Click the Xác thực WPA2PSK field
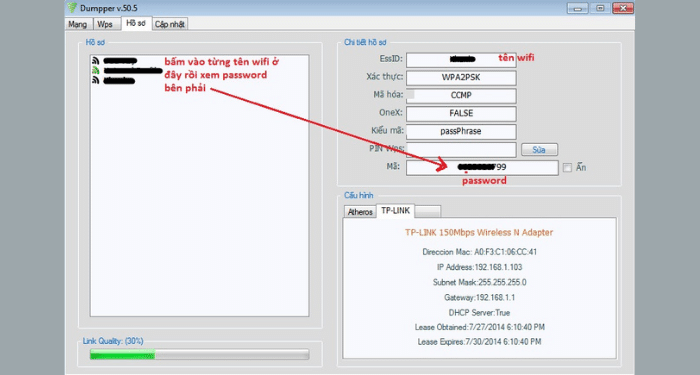This screenshot has width=700, height=375. click(461, 78)
